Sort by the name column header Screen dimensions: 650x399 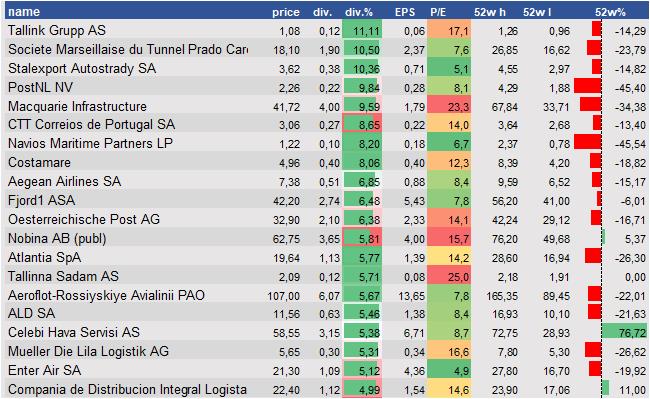pyautogui.click(x=24, y=12)
